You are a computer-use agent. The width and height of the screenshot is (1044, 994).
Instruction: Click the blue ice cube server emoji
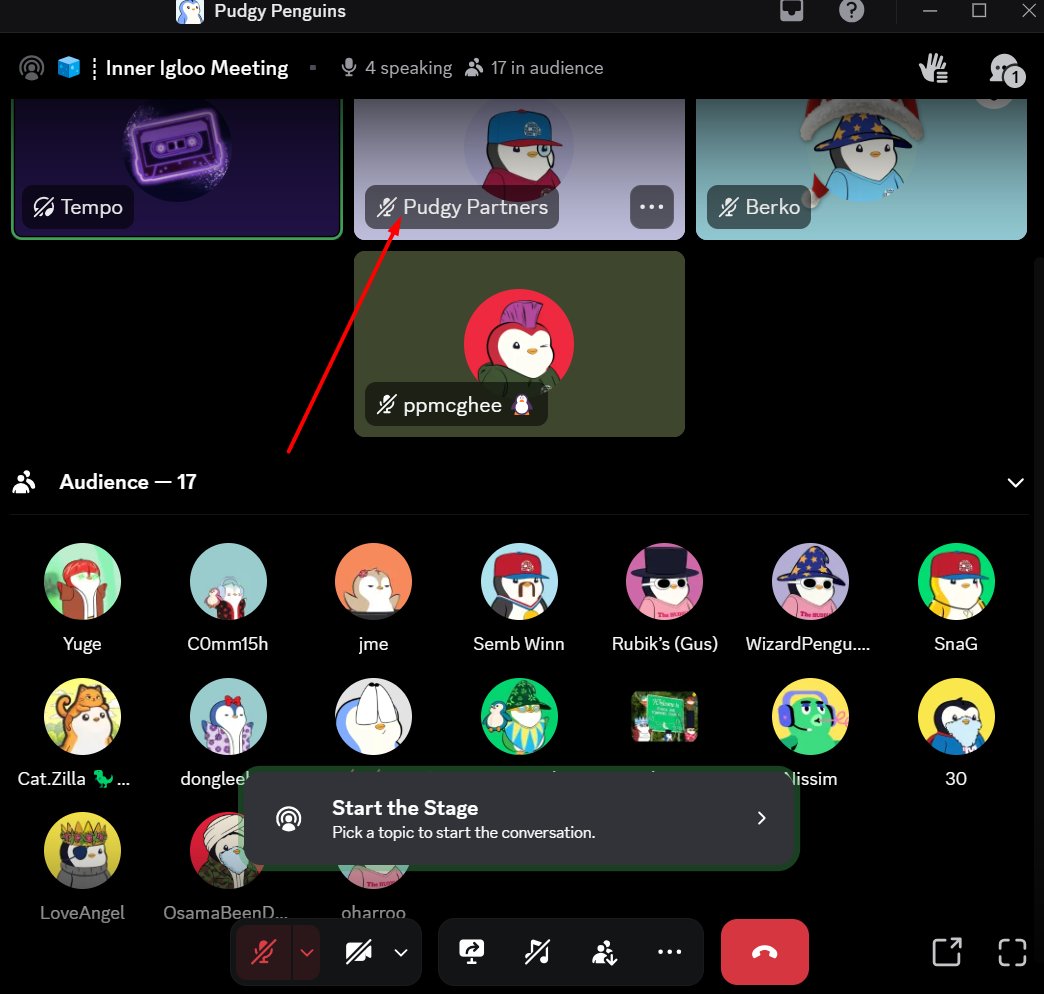tap(69, 67)
